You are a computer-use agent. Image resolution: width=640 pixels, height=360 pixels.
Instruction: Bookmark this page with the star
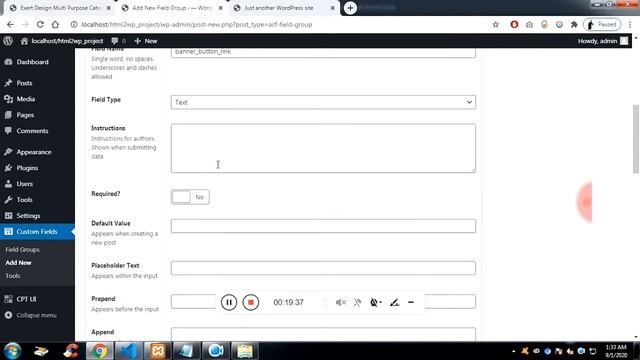pyautogui.click(x=496, y=24)
